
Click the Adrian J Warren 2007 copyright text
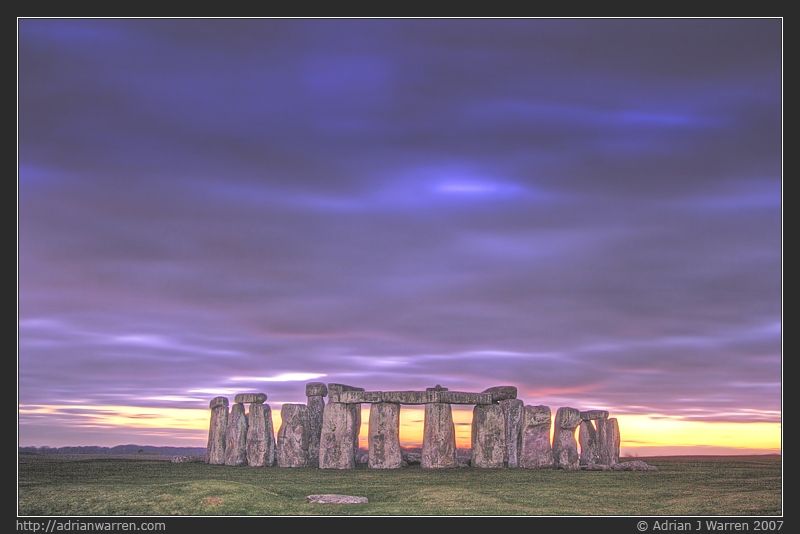coord(709,525)
